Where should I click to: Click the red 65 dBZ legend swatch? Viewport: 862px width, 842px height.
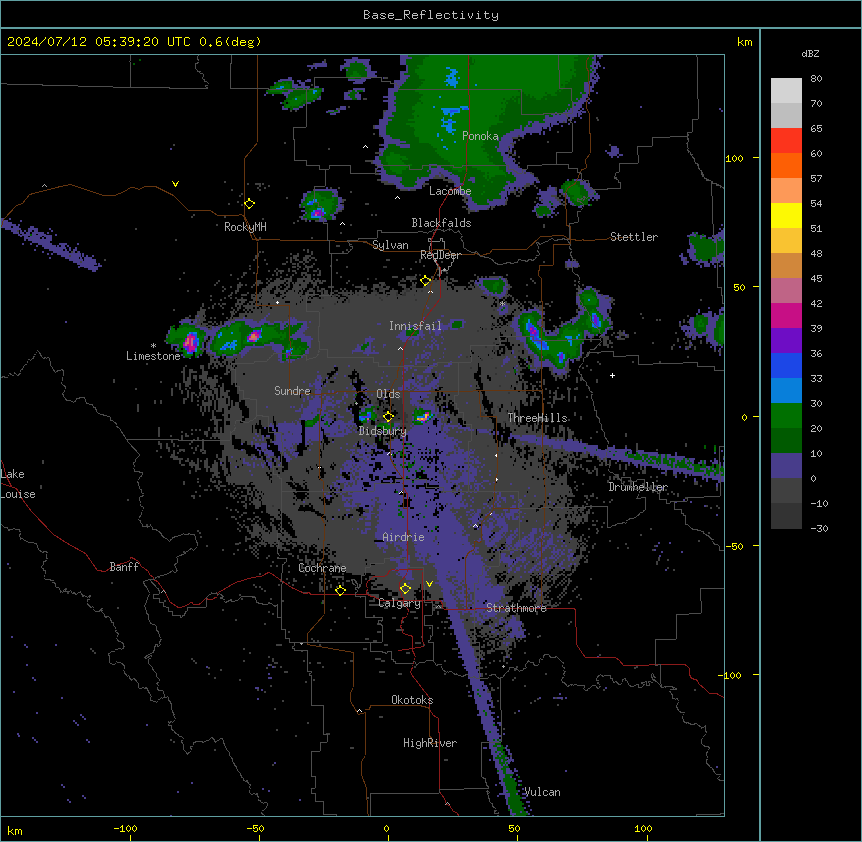[786, 141]
